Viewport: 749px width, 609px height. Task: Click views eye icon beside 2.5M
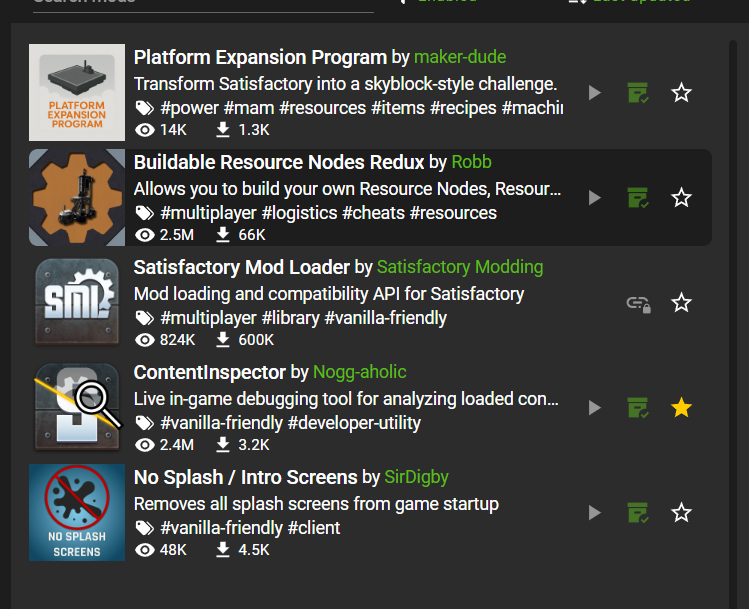(145, 235)
